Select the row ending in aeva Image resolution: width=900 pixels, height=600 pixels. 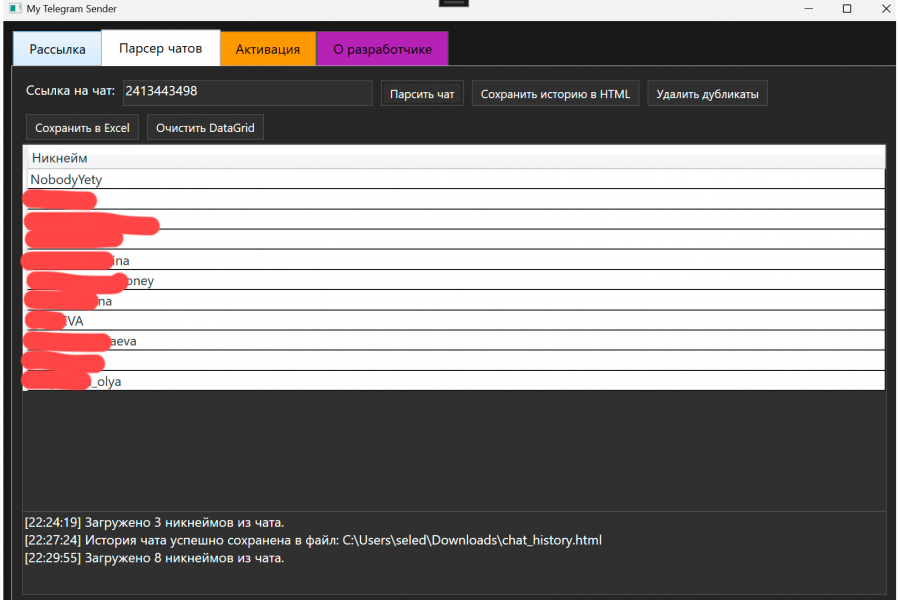click(454, 340)
